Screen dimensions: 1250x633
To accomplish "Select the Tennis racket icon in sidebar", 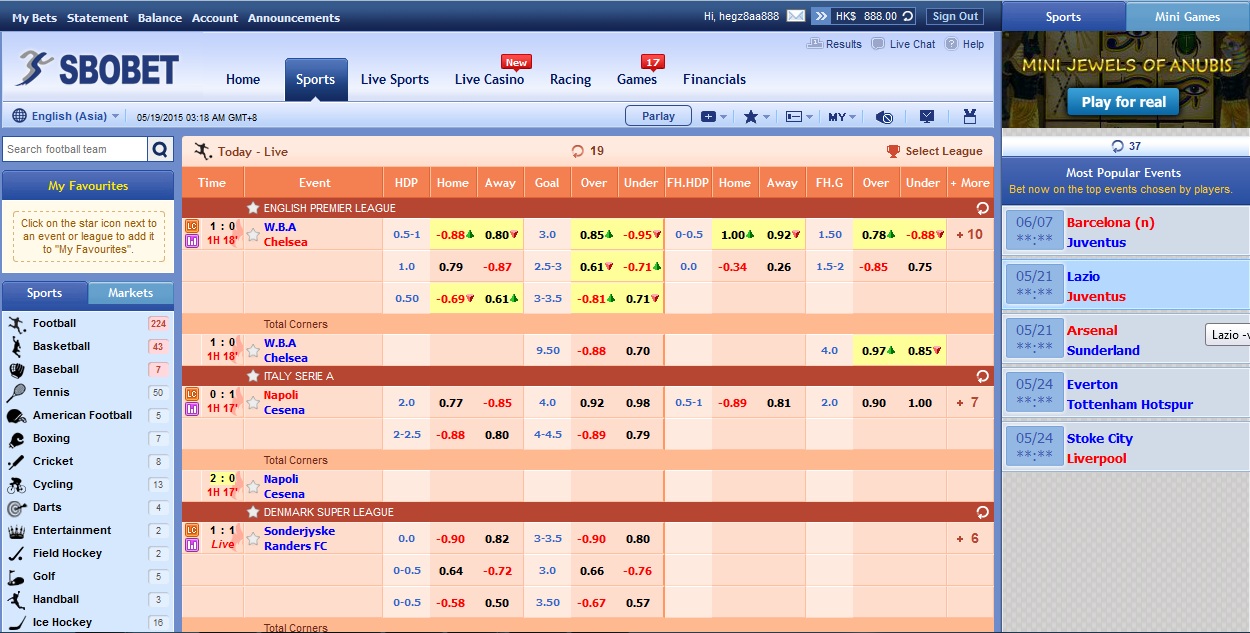I will (x=16, y=392).
